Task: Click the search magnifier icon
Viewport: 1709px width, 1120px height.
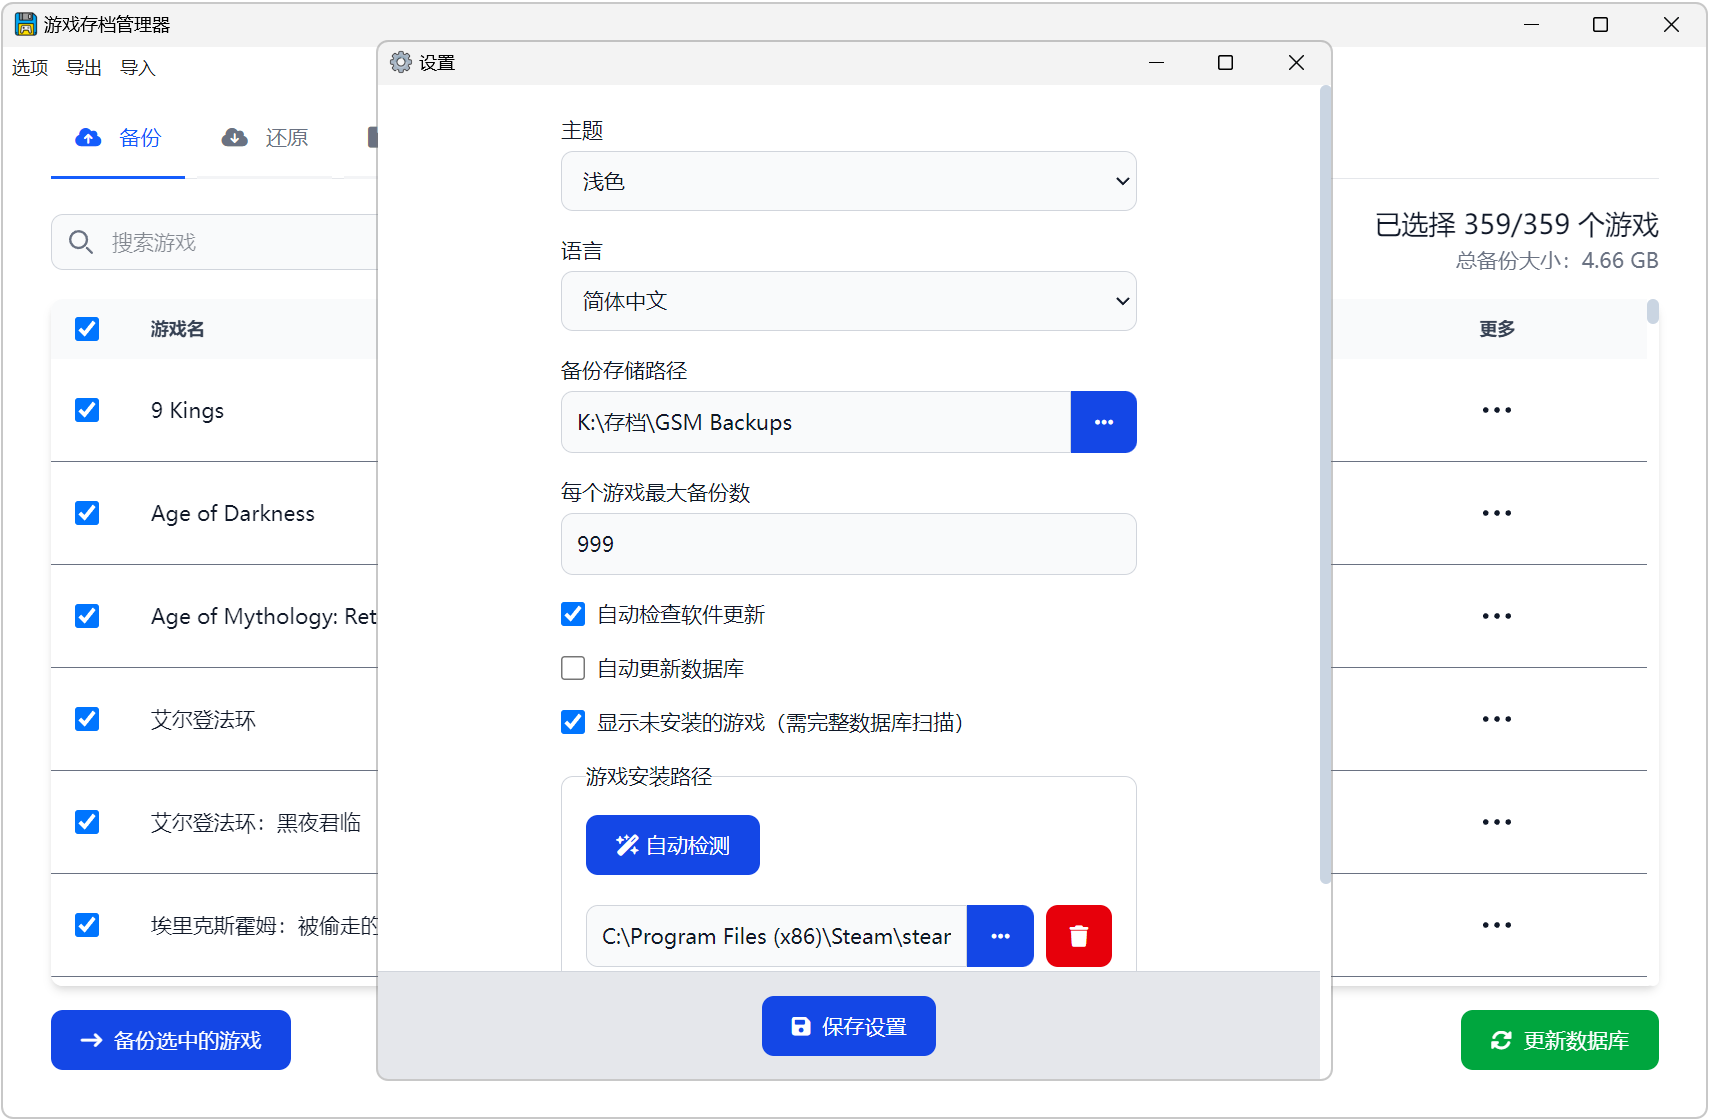Action: 81,242
